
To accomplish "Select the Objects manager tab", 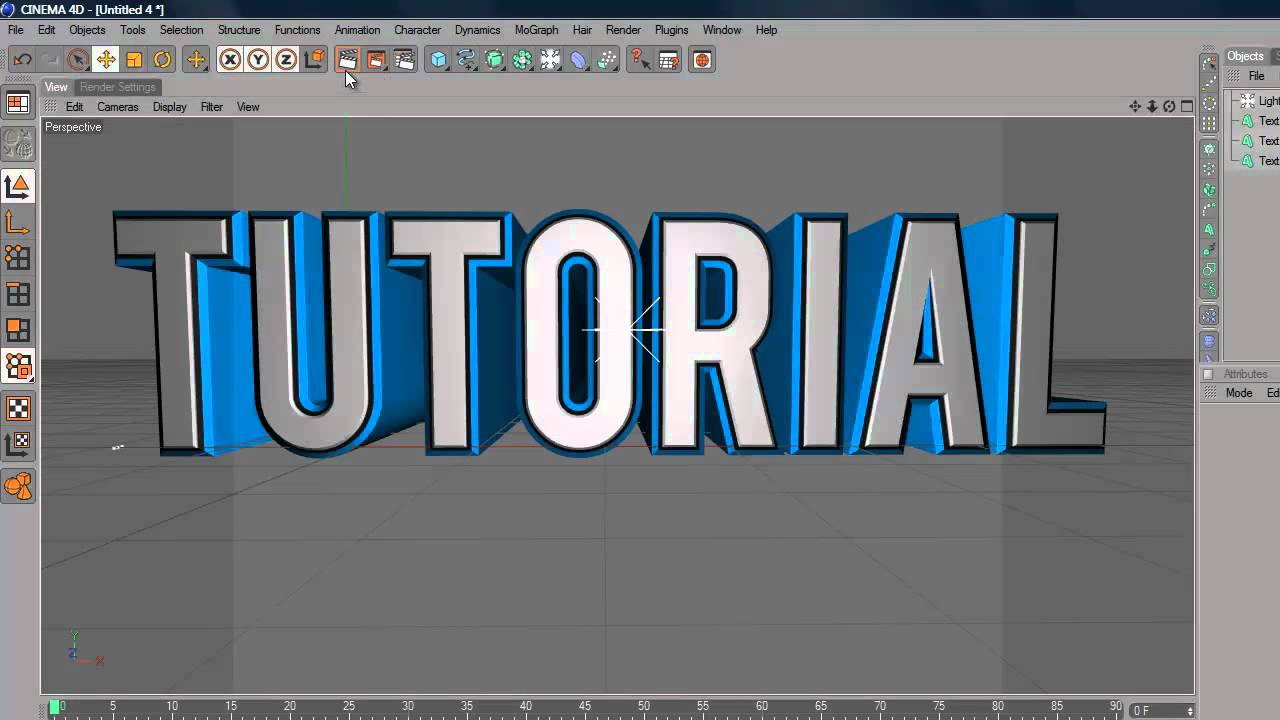I will coord(1245,56).
